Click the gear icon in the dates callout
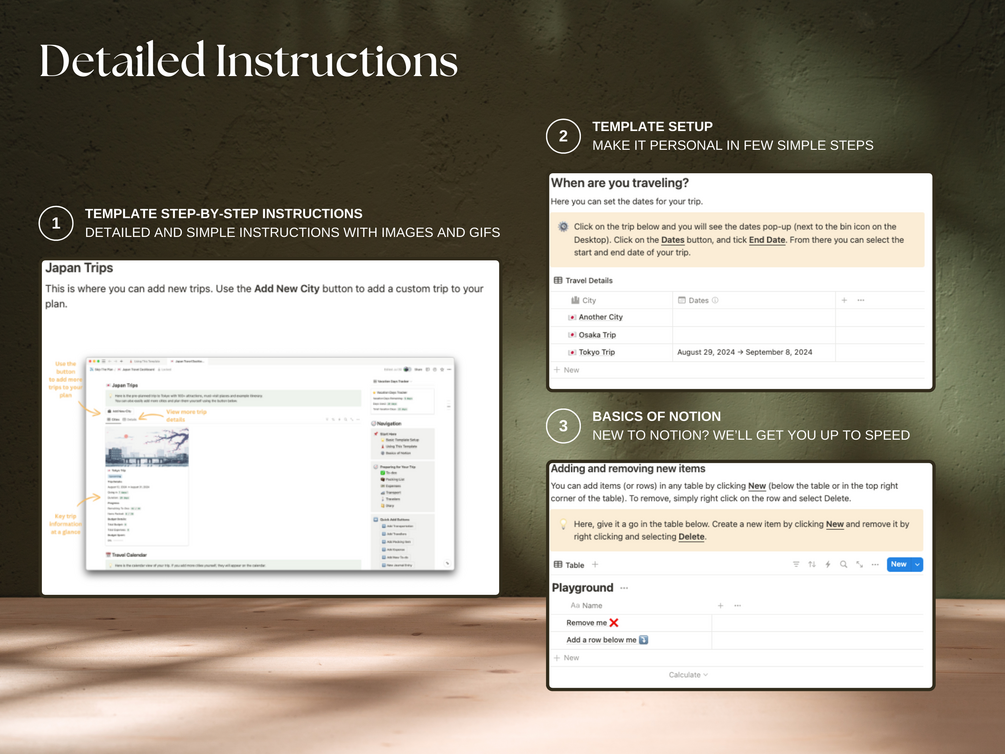 coord(563,226)
